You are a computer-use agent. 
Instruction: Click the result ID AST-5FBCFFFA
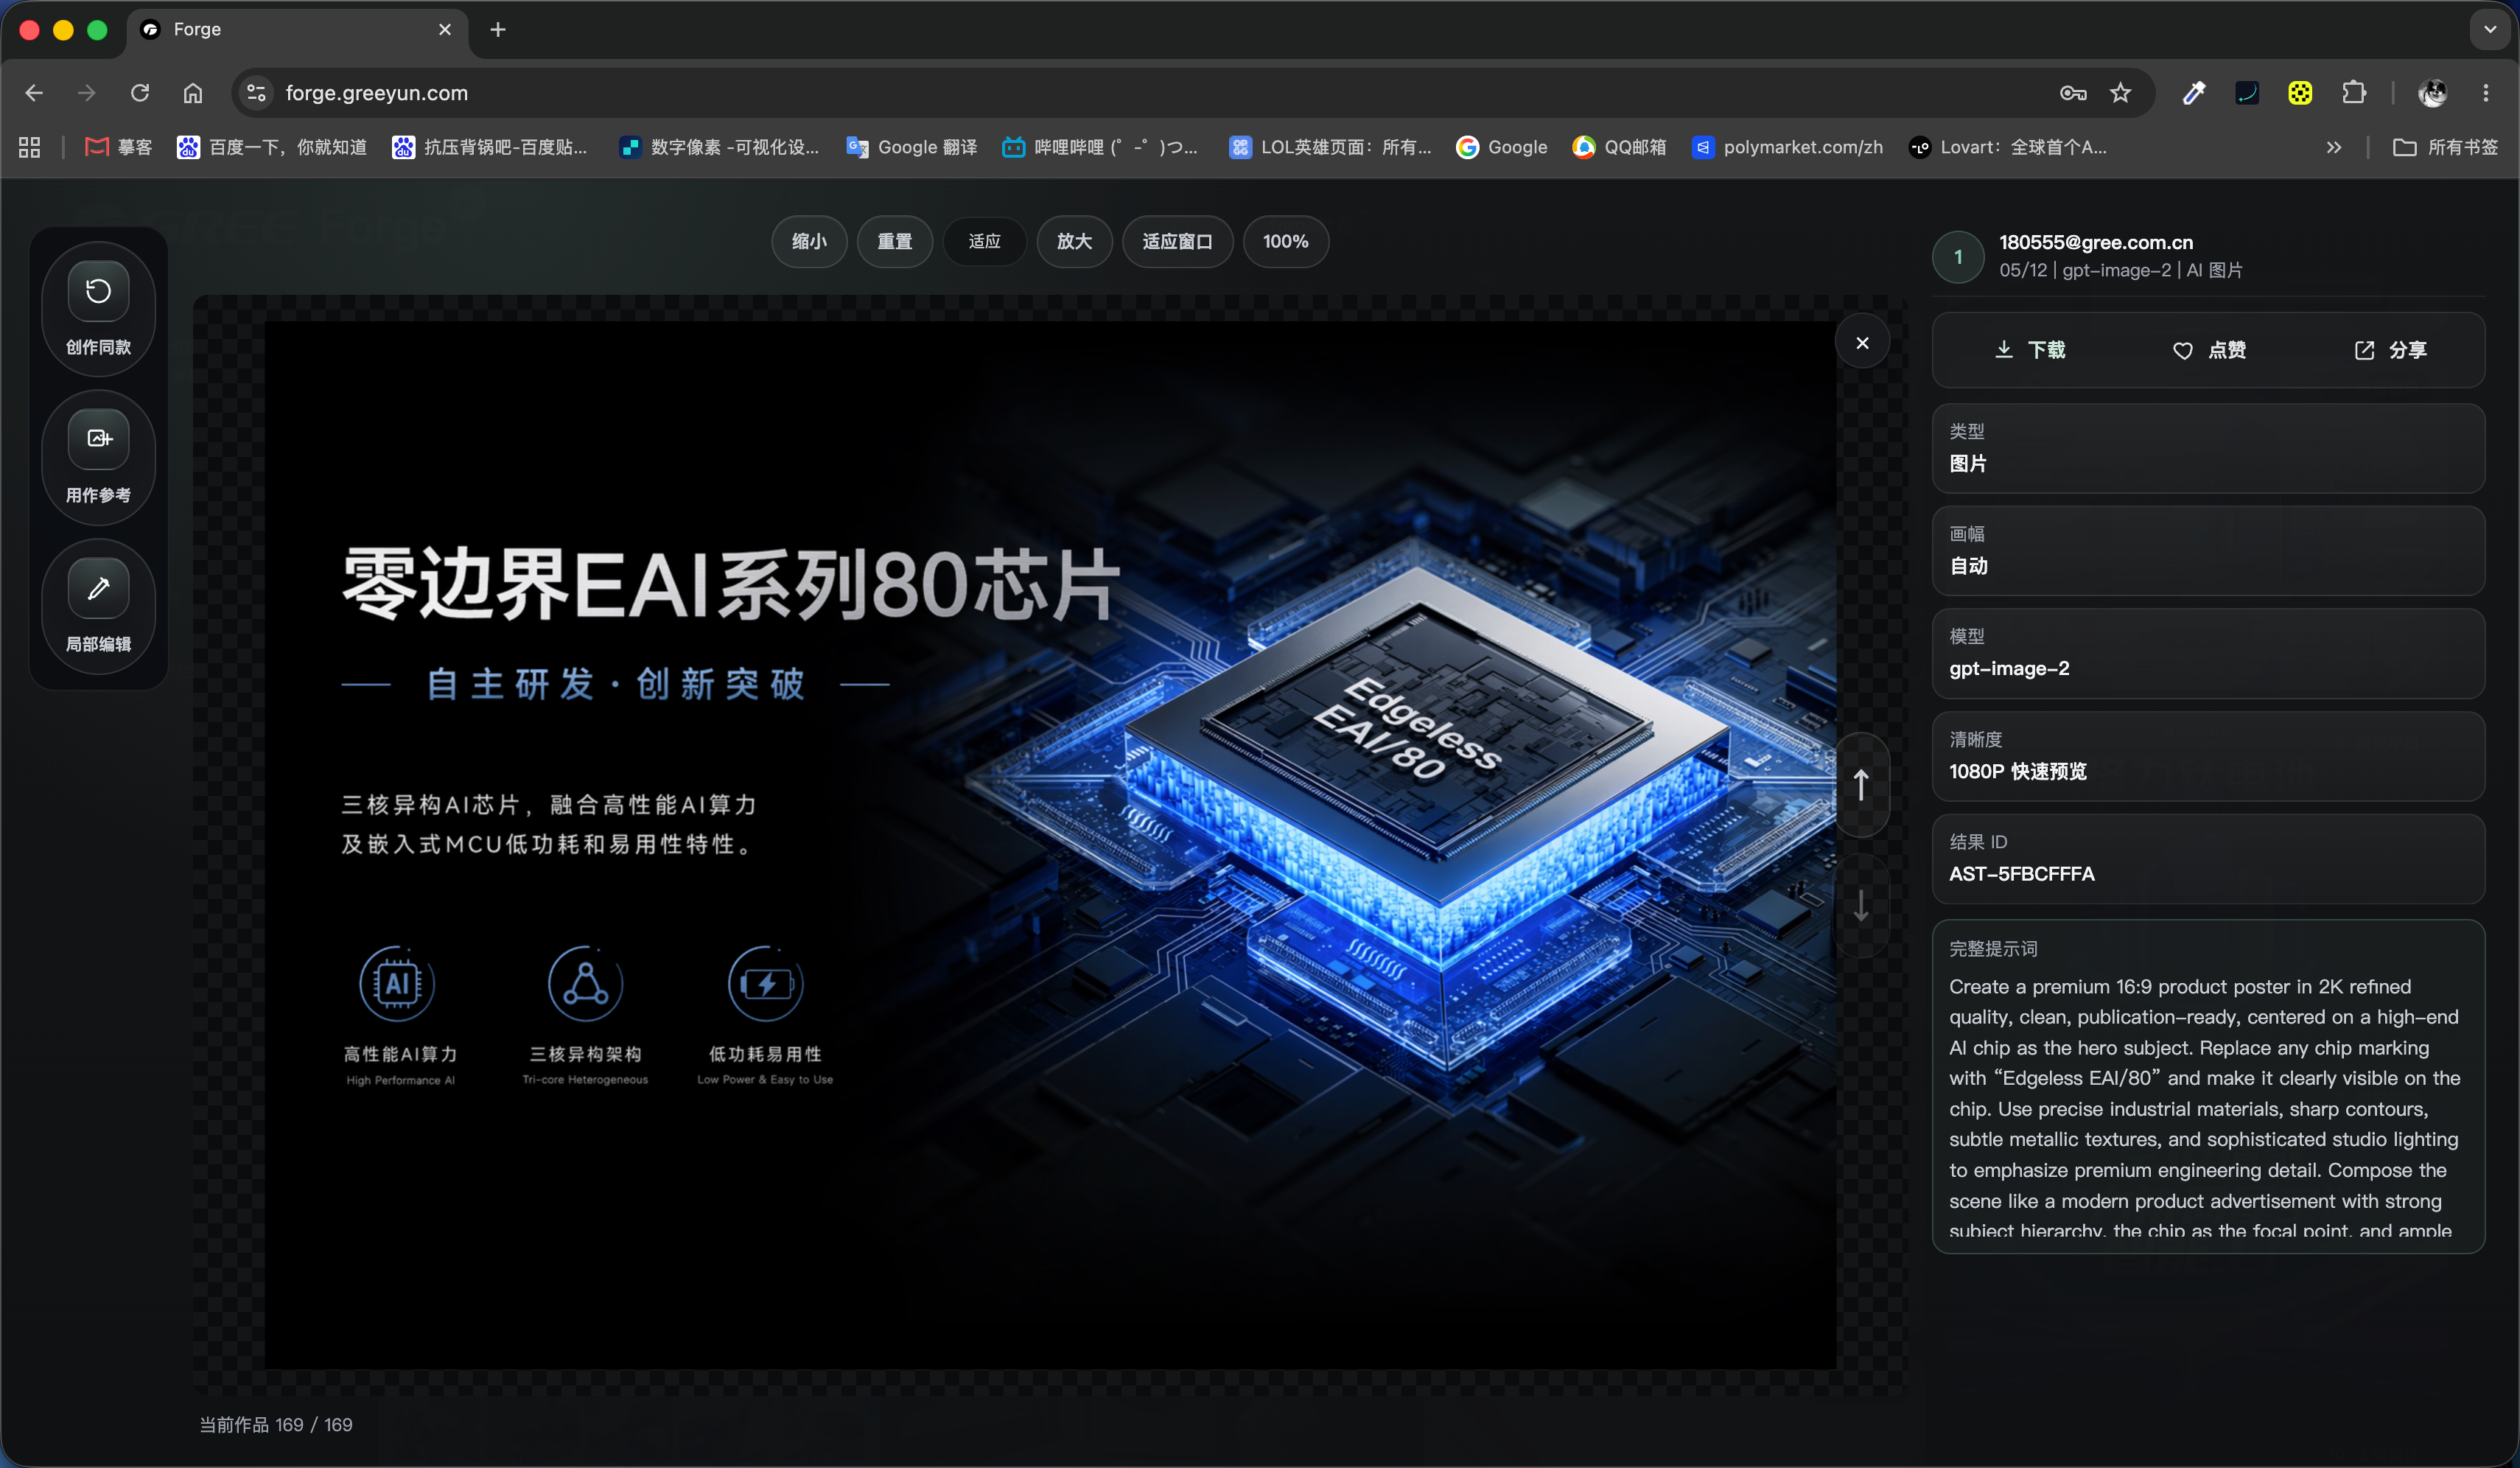(x=2021, y=873)
